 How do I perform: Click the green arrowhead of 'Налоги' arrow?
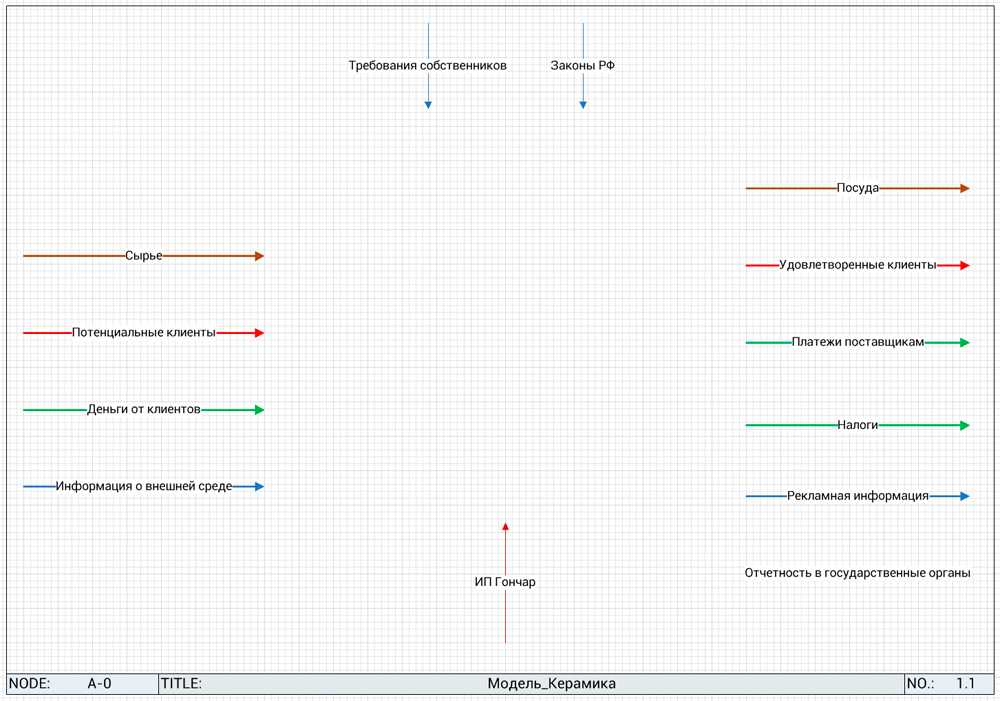(x=964, y=425)
